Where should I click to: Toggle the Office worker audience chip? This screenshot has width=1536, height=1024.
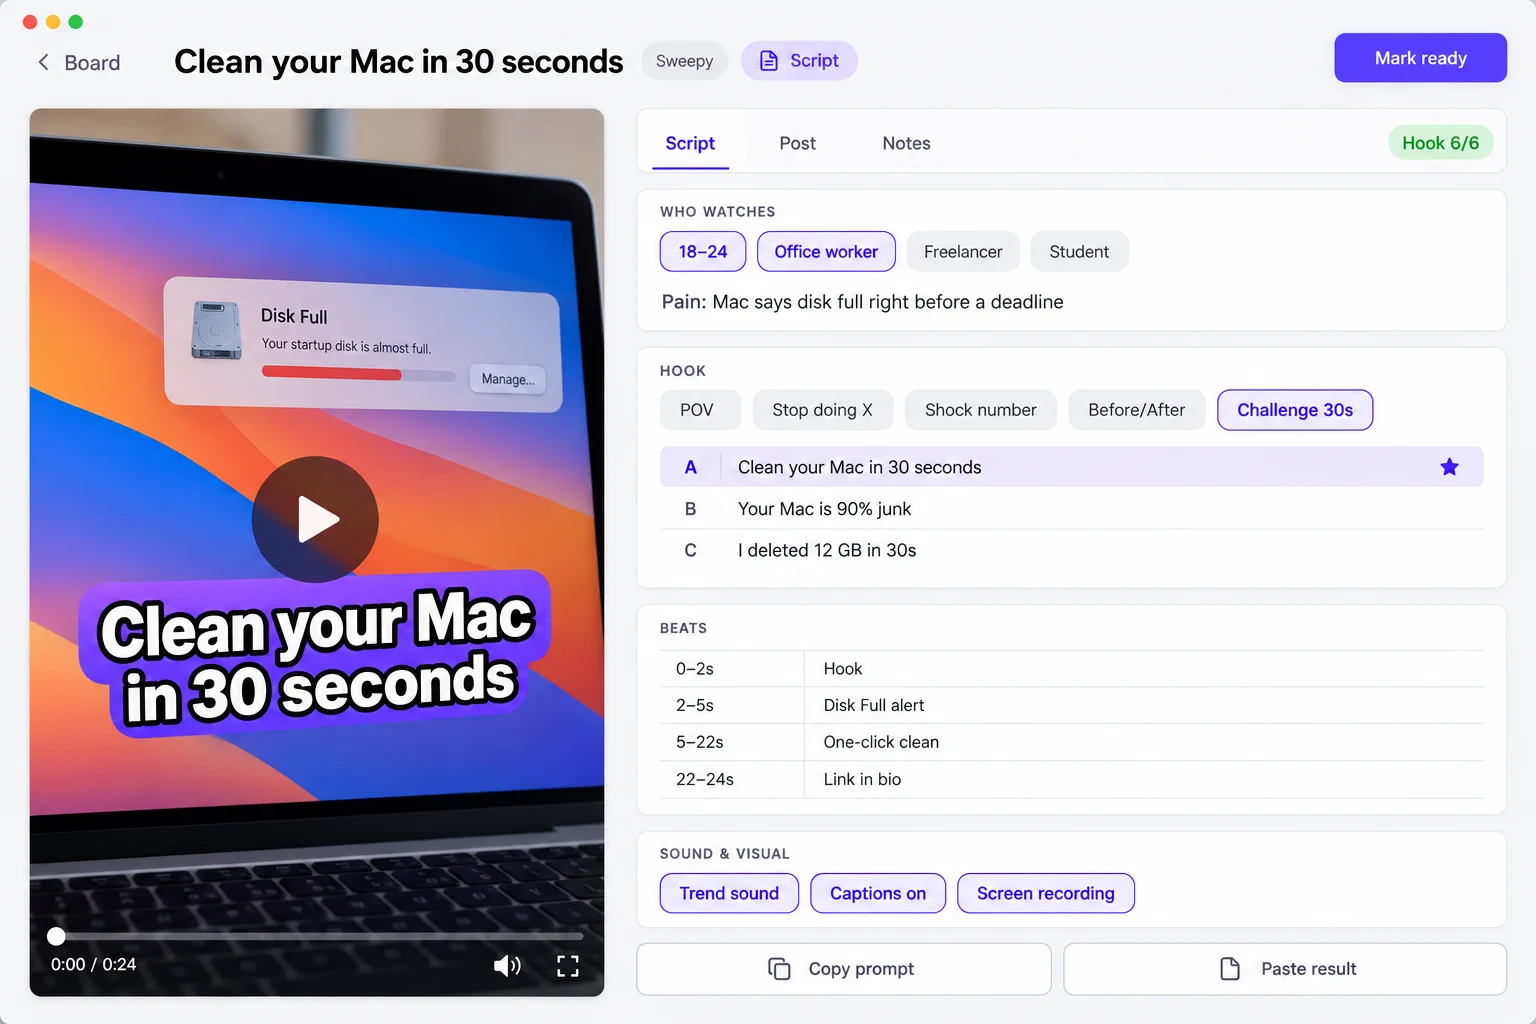coord(826,252)
